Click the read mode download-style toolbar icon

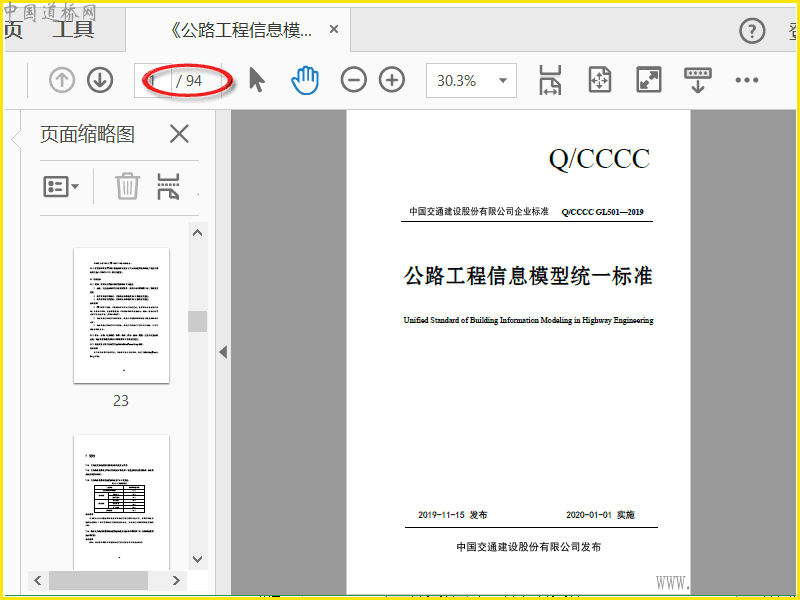[x=697, y=80]
